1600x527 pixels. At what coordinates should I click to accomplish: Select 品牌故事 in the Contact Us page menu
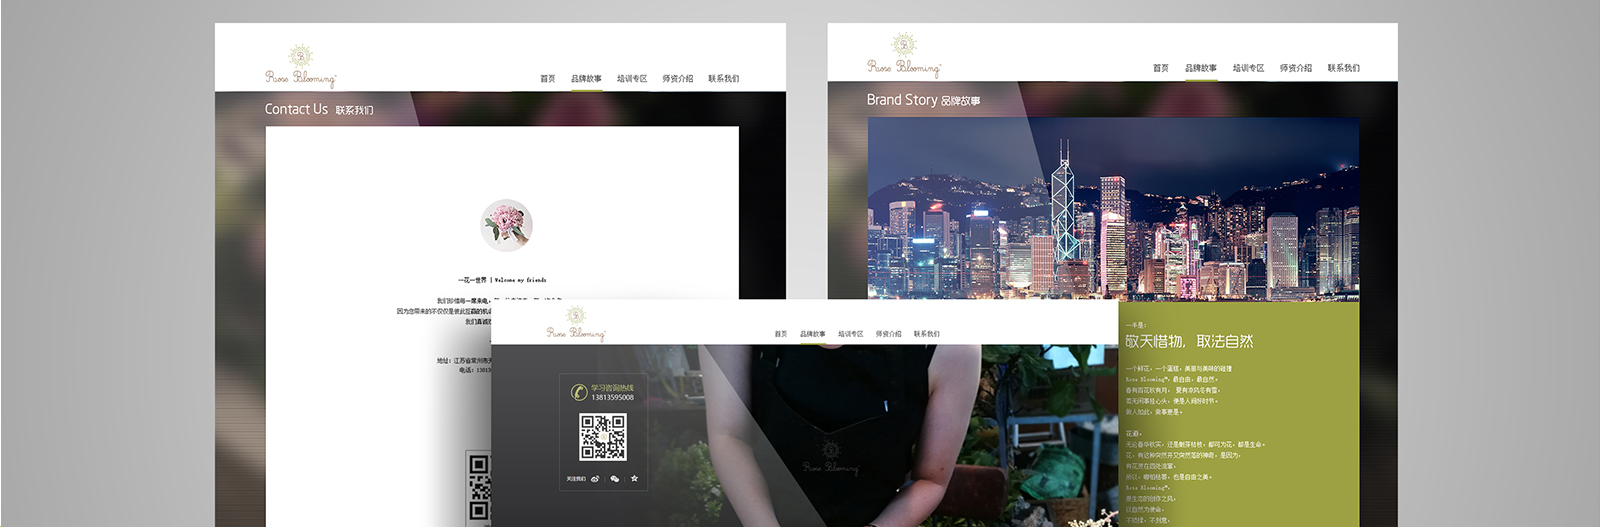[586, 79]
